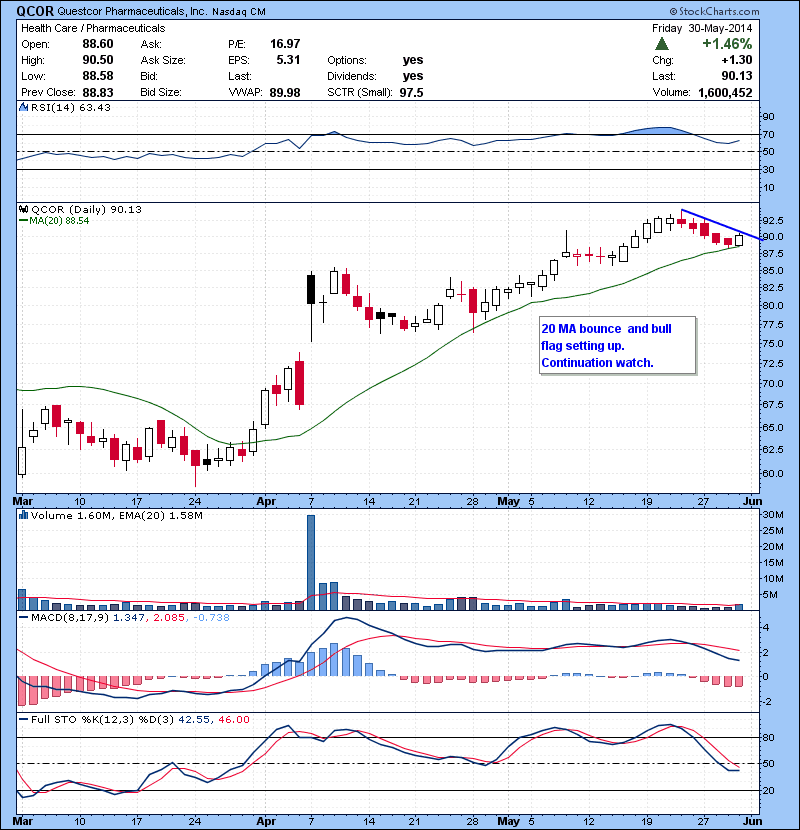Image resolution: width=800 pixels, height=830 pixels.
Task: Click the MACD signal value 2.085
Action: (x=169, y=617)
